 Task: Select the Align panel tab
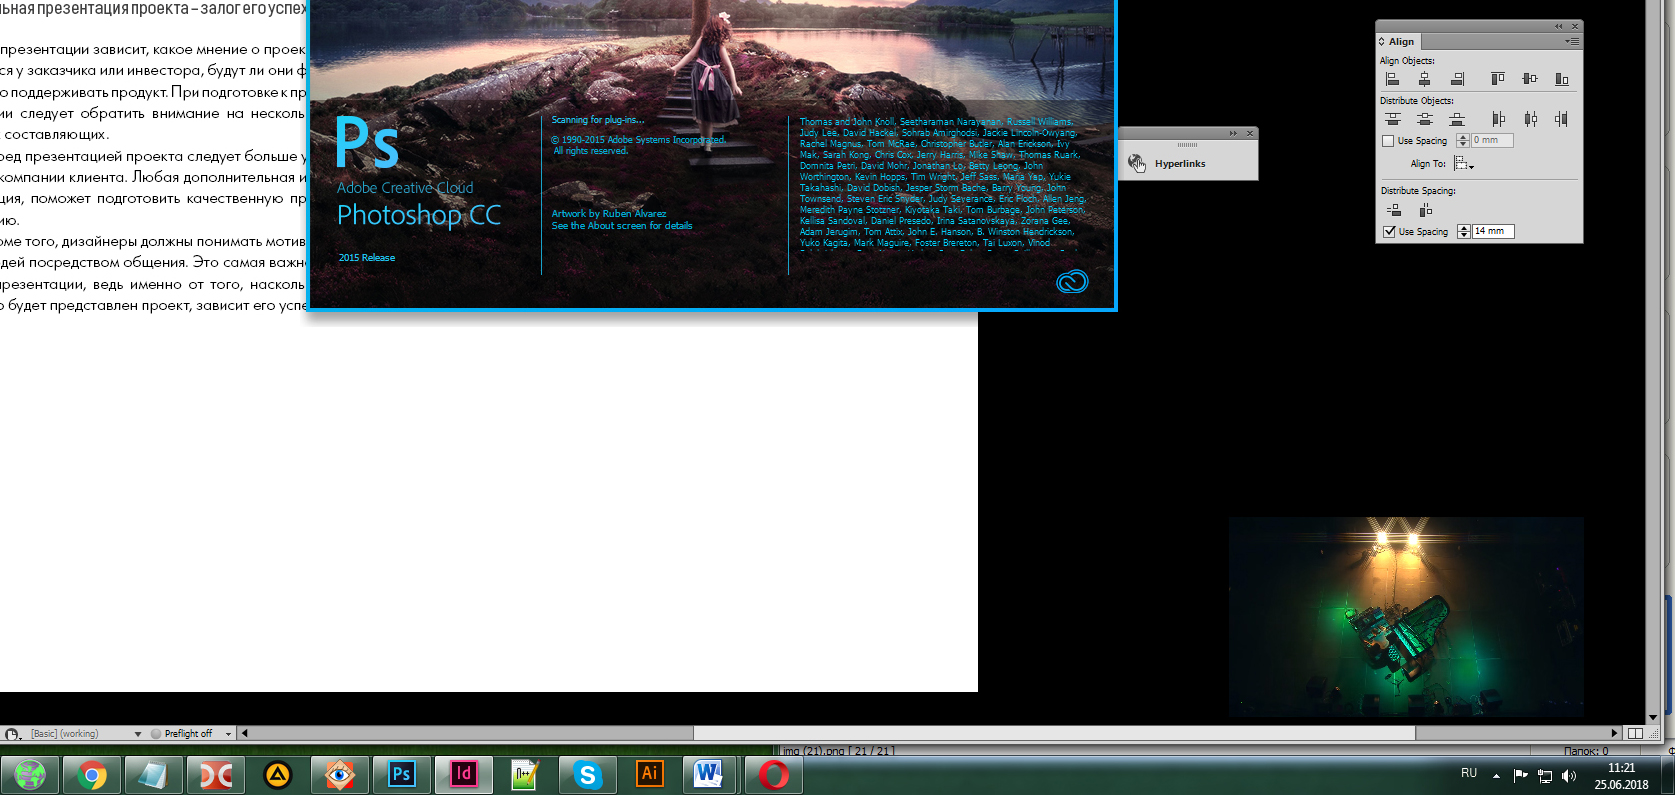[1399, 42]
